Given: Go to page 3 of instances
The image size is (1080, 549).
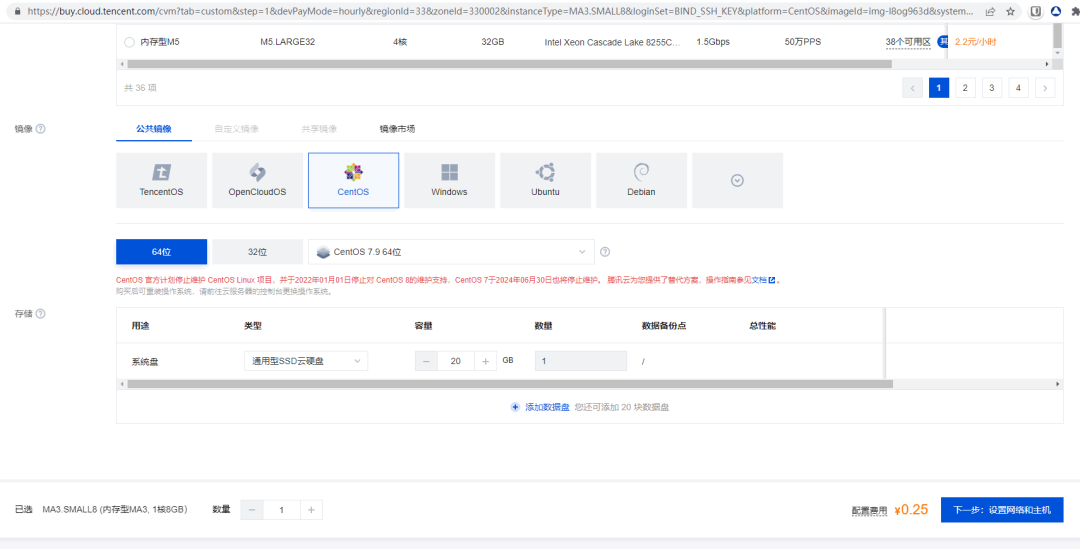Looking at the screenshot, I should tap(992, 87).
